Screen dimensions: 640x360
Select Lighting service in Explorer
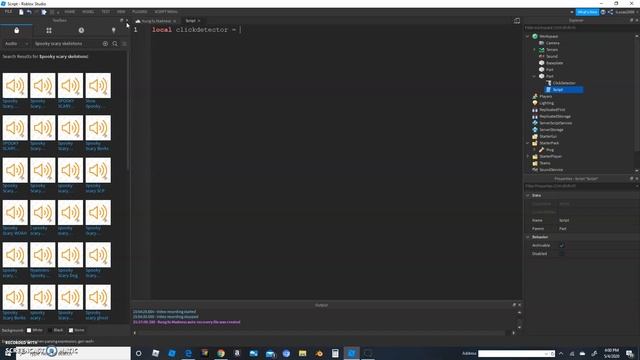tap(546, 103)
